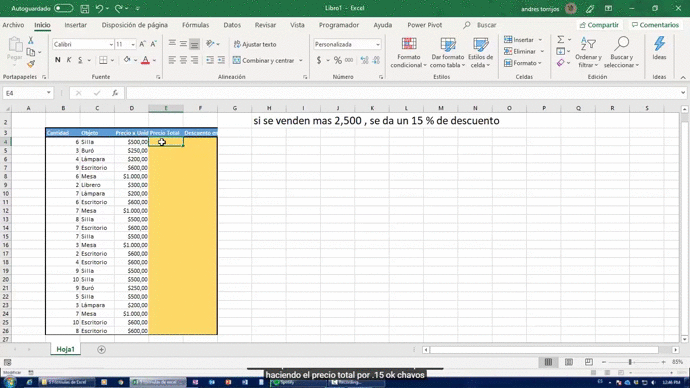Click the Compartir button
The height and width of the screenshot is (388, 690).
pos(599,25)
